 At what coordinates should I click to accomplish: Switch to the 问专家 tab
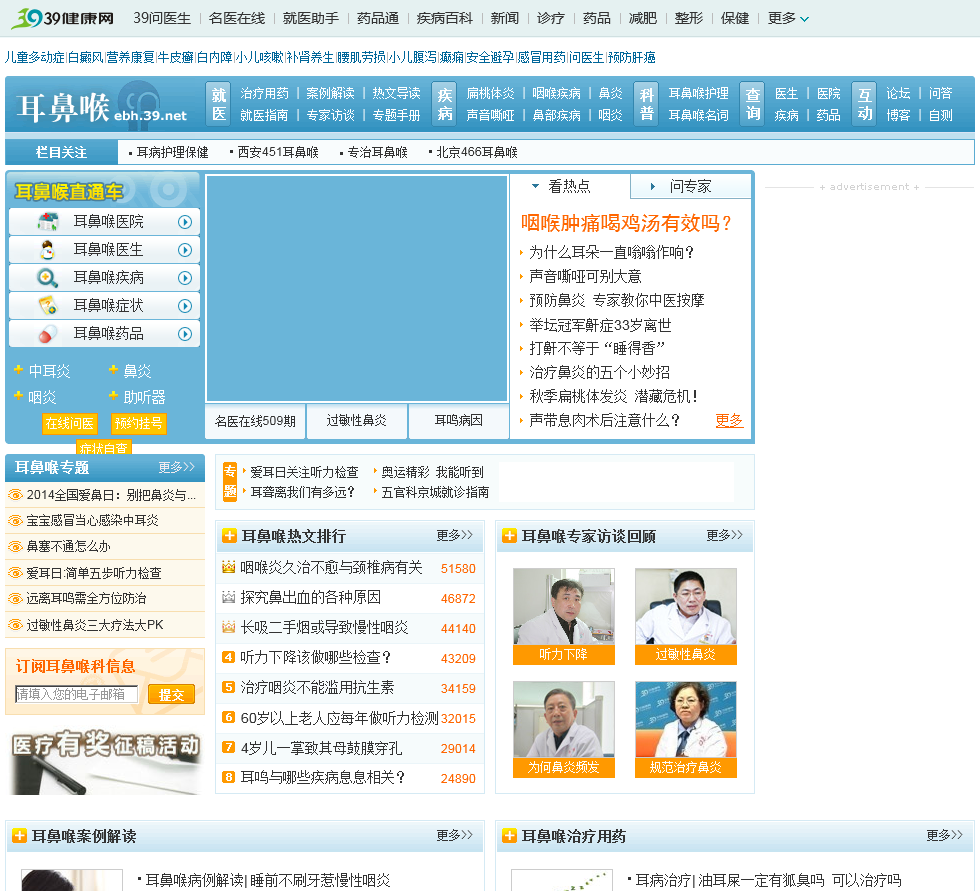[691, 186]
